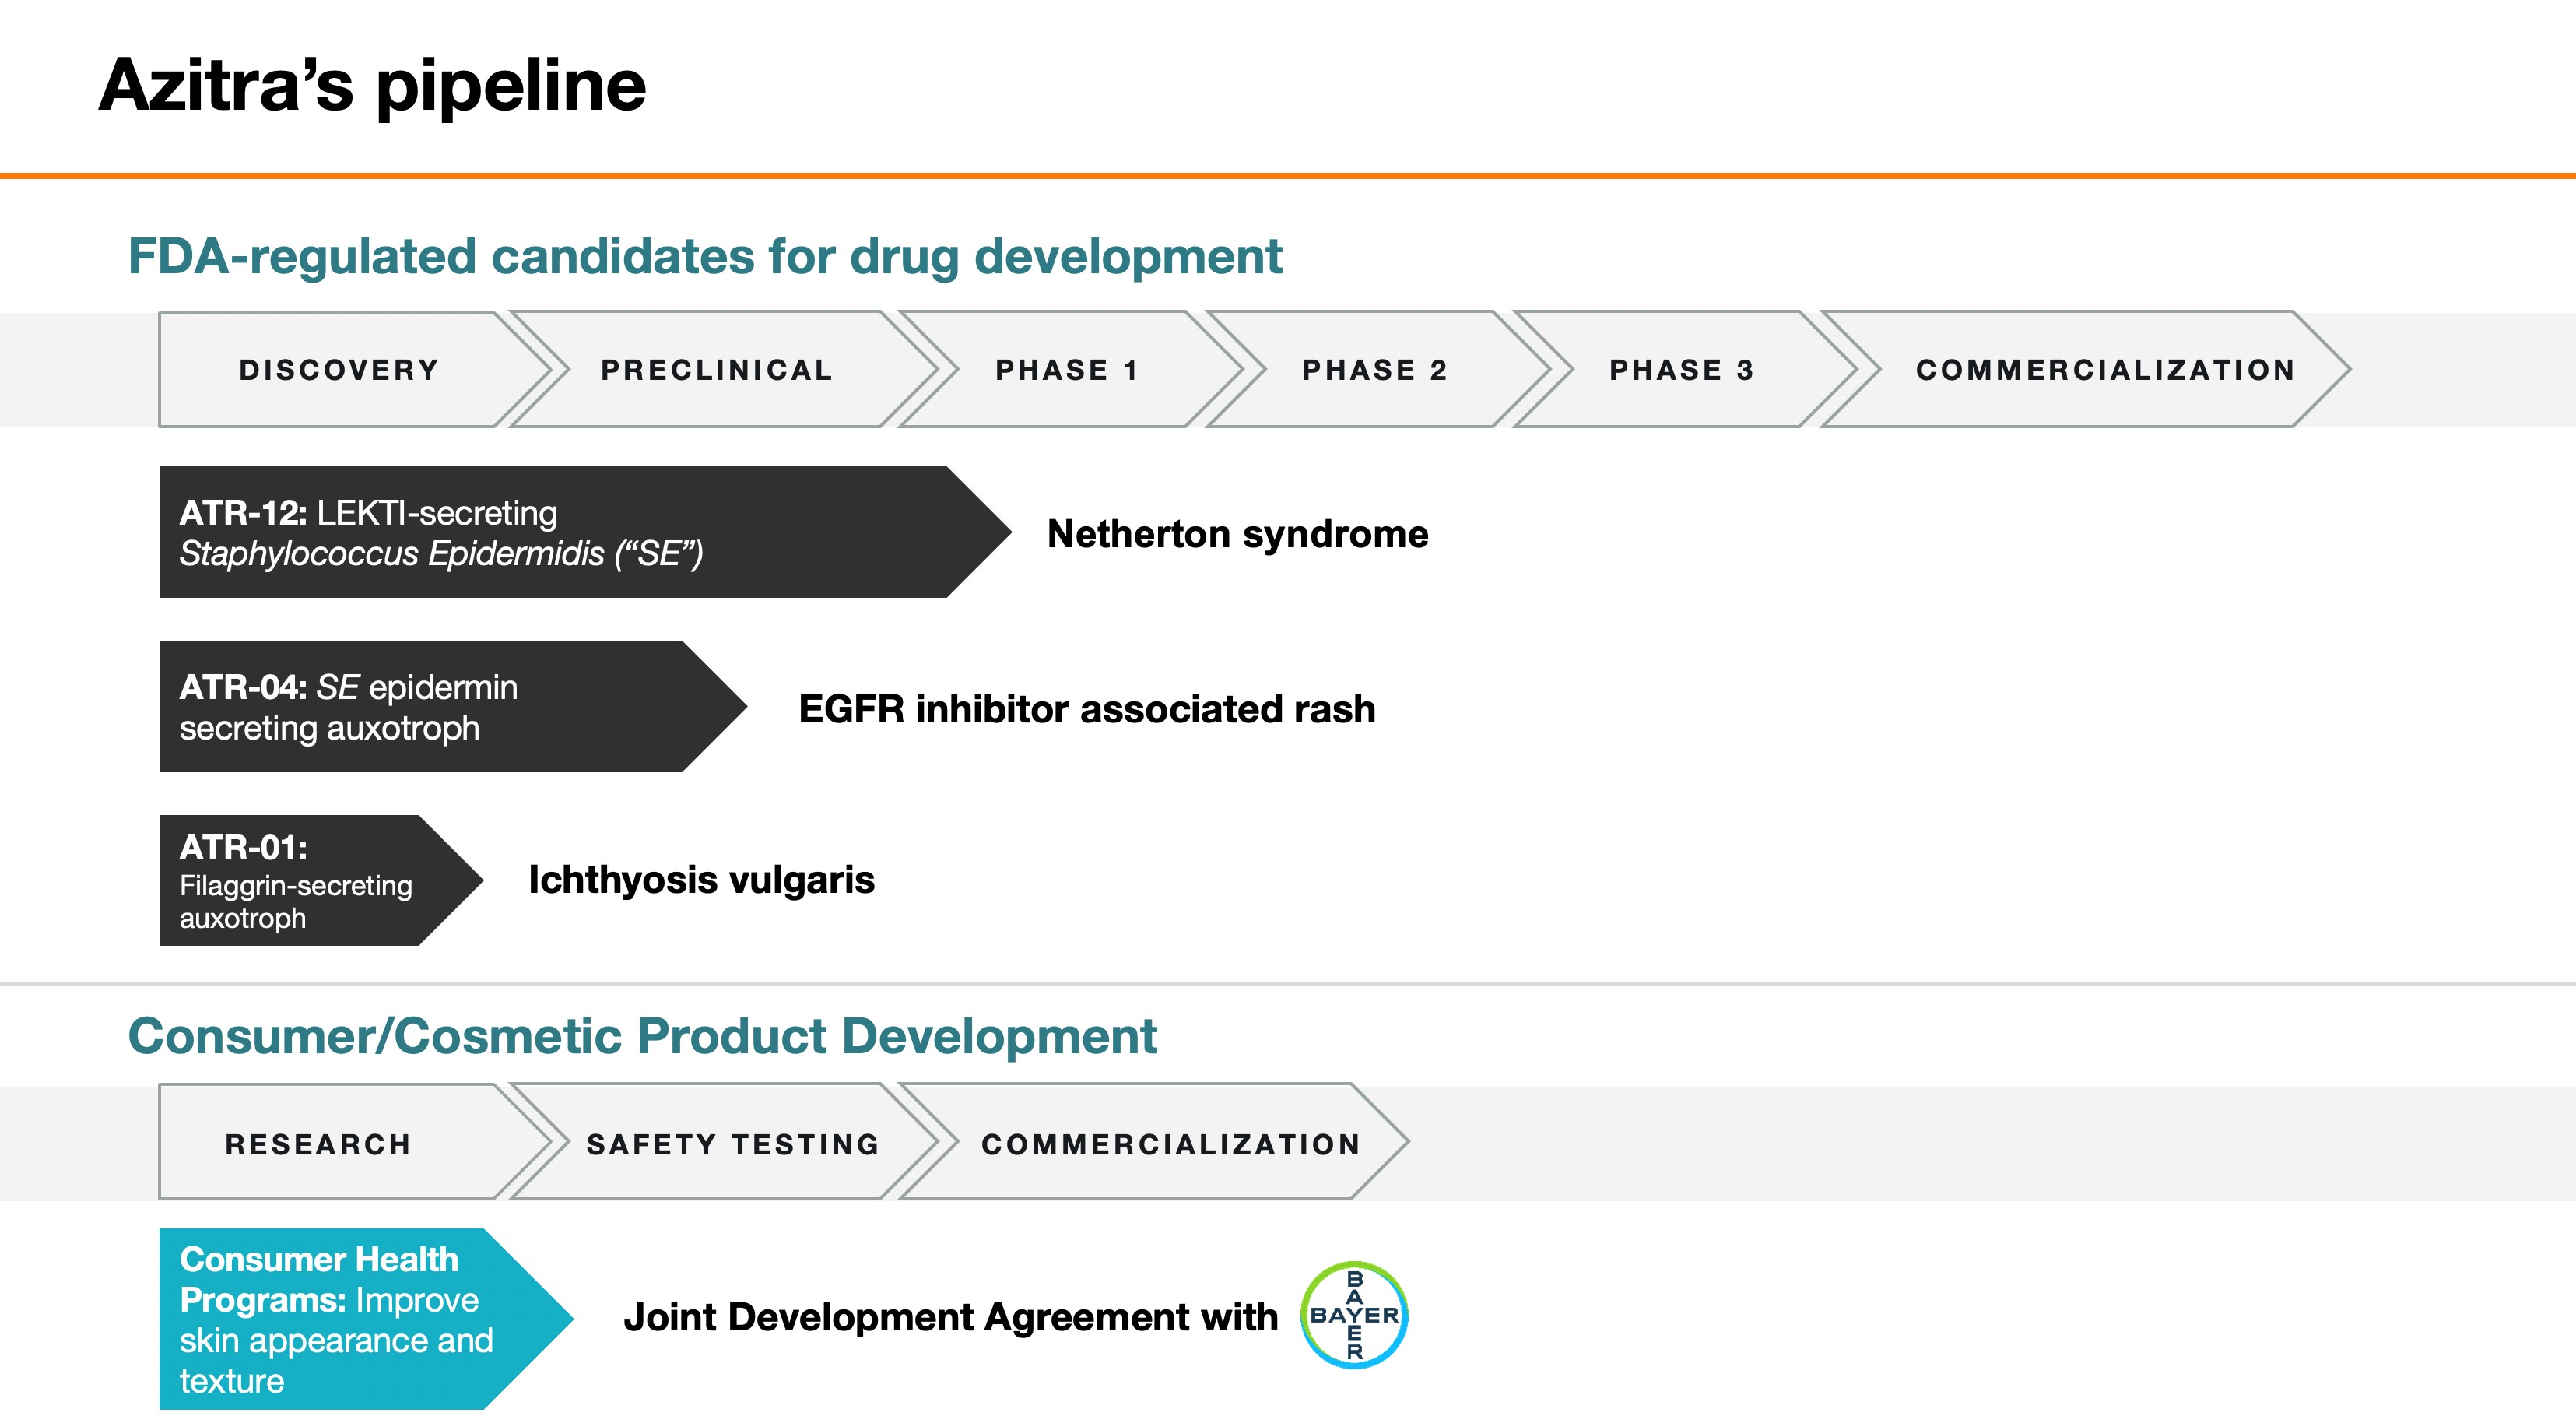This screenshot has height=1423, width=2576.
Task: Click the consumer Commercialization stage arrow
Action: click(1170, 1144)
